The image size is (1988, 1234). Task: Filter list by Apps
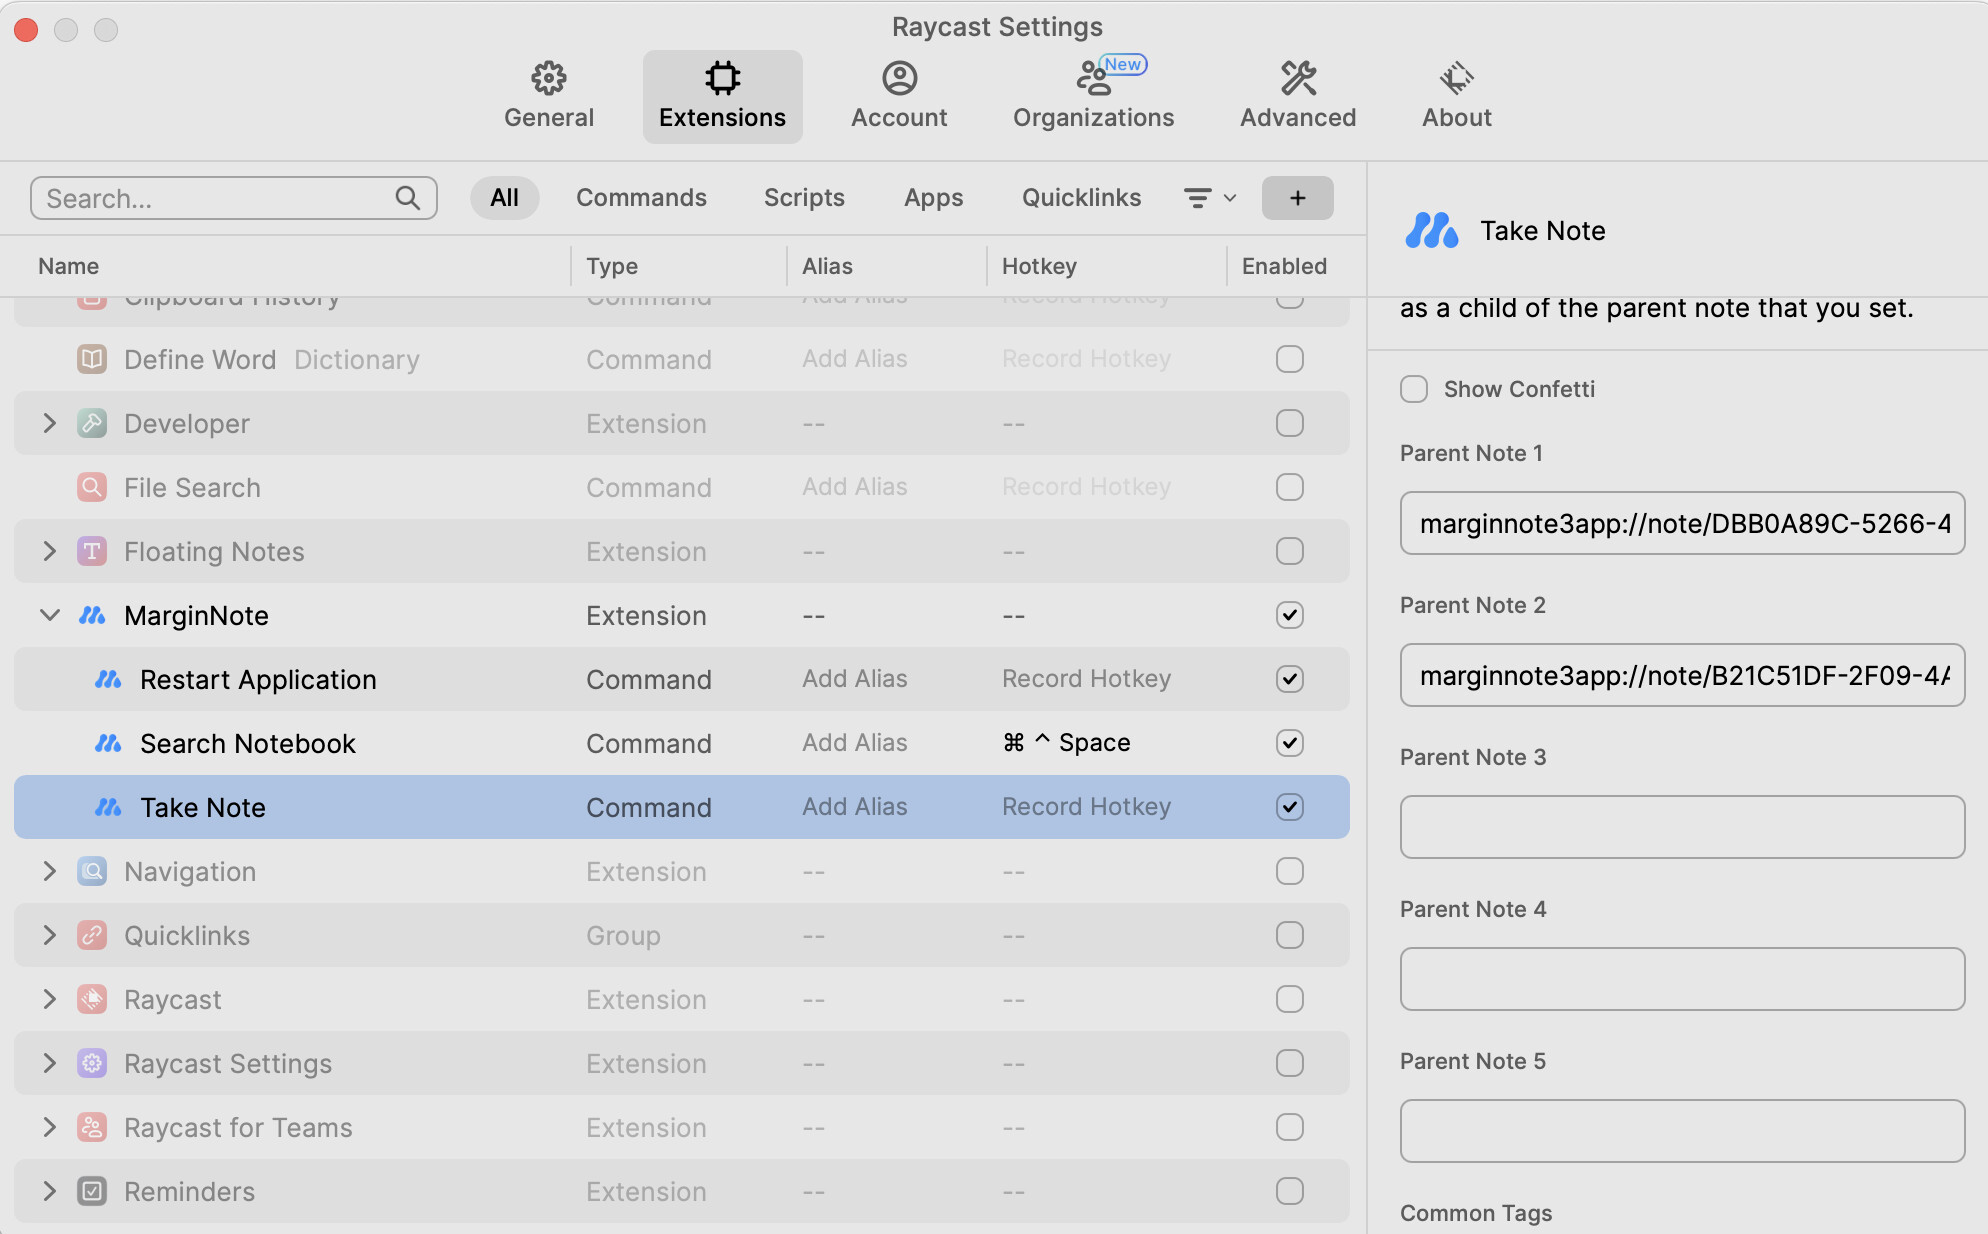[x=933, y=198]
